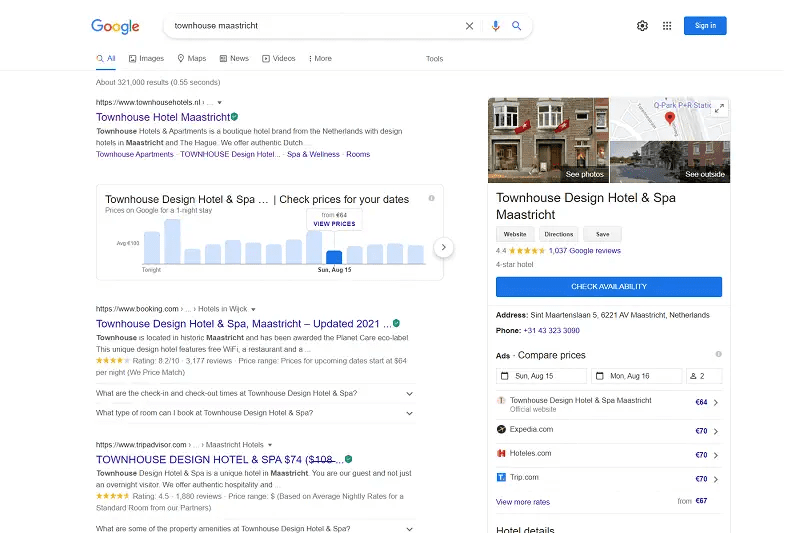
Task: Switch to the News tab
Action: point(233,59)
